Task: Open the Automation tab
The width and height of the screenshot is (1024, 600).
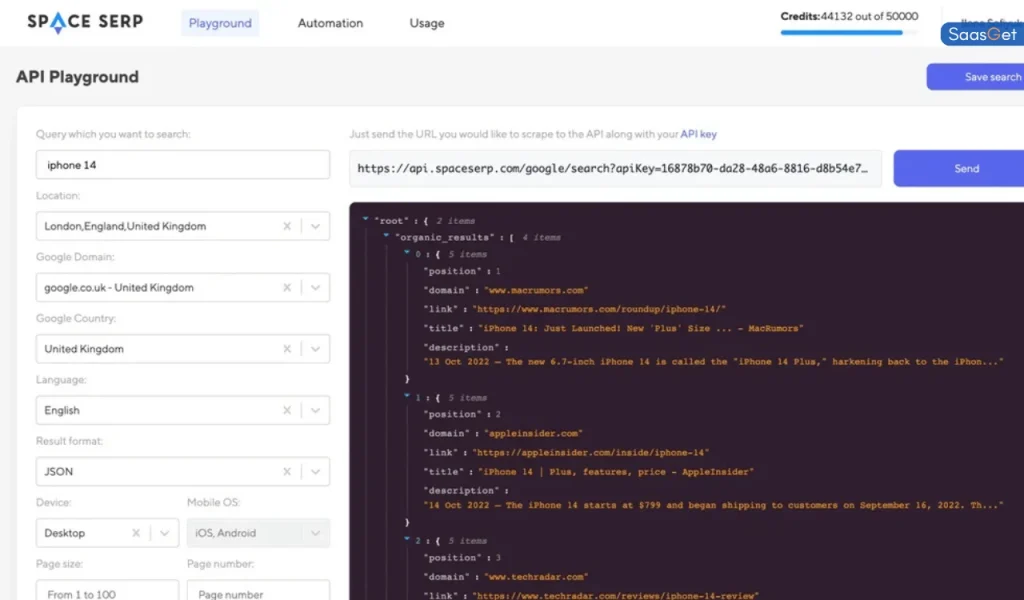Action: coord(330,23)
